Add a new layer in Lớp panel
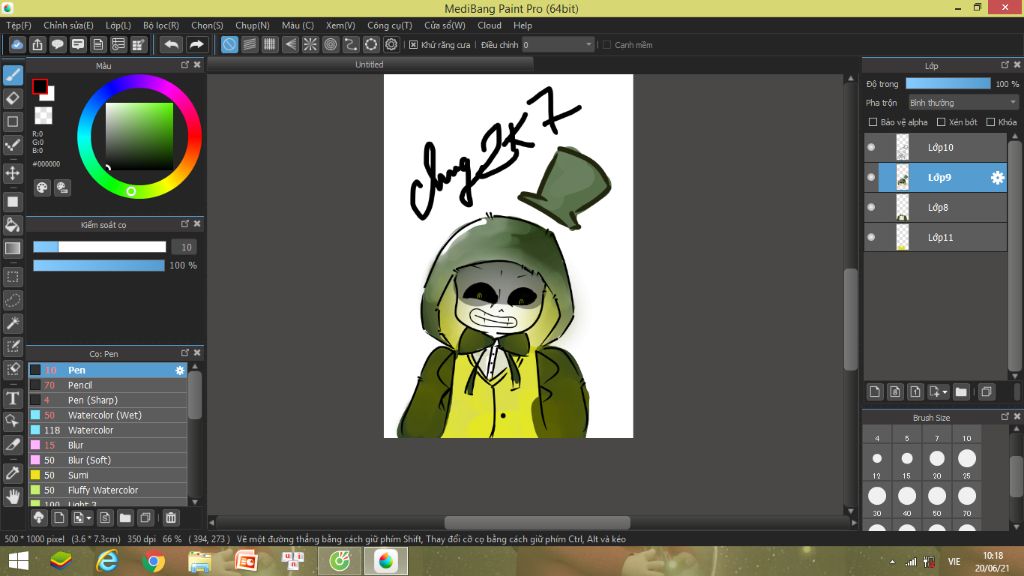This screenshot has height=576, width=1024. 874,392
